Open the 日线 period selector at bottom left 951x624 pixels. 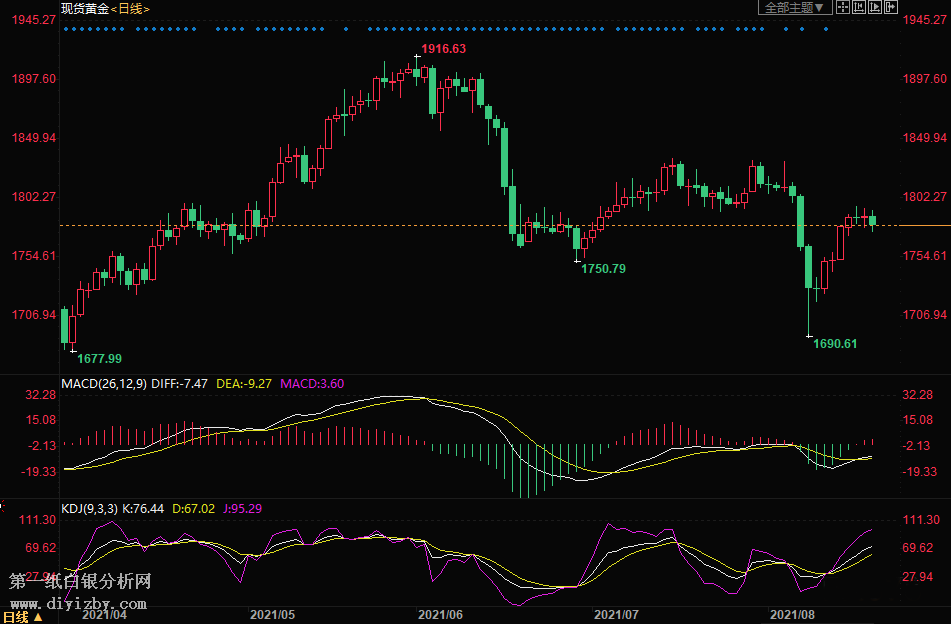22,617
